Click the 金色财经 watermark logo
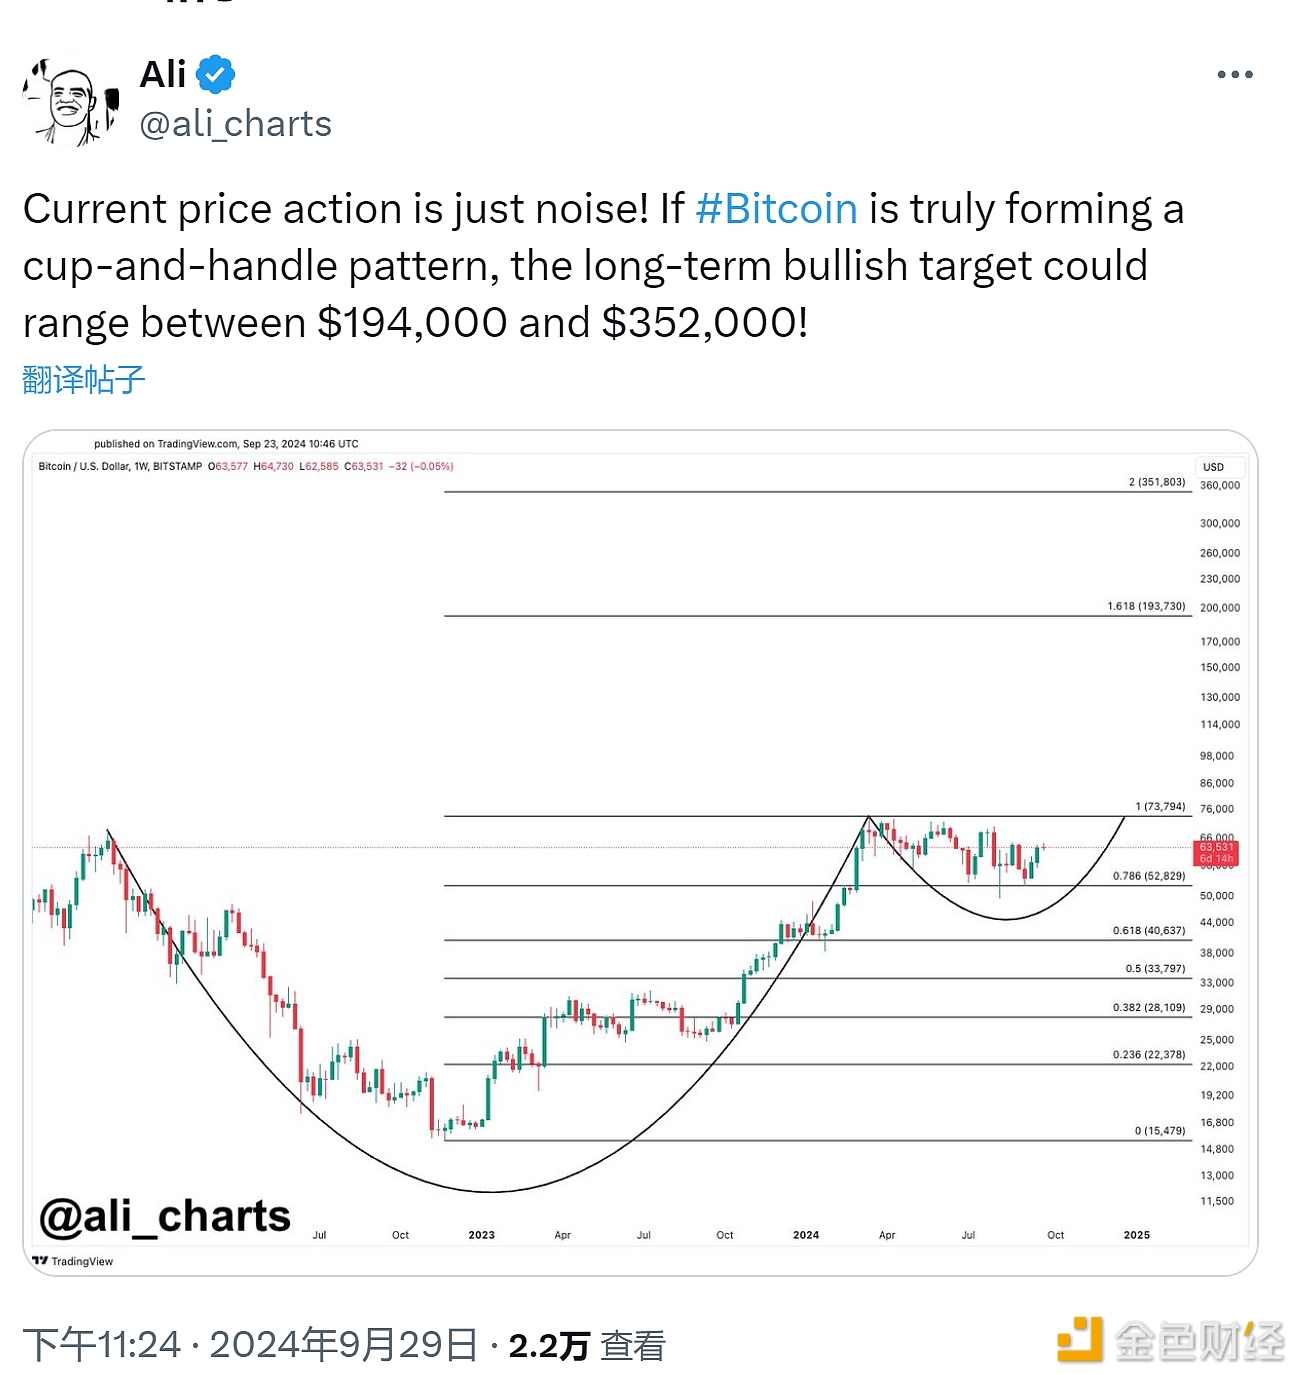Image resolution: width=1297 pixels, height=1375 pixels. click(1170, 1341)
